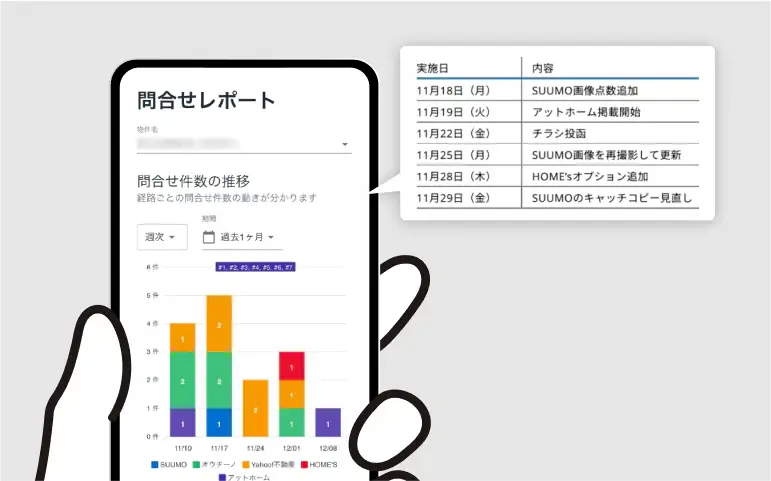Image resolution: width=771 pixels, height=481 pixels.
Task: Select the チラシ投函 table row
Action: (x=556, y=133)
